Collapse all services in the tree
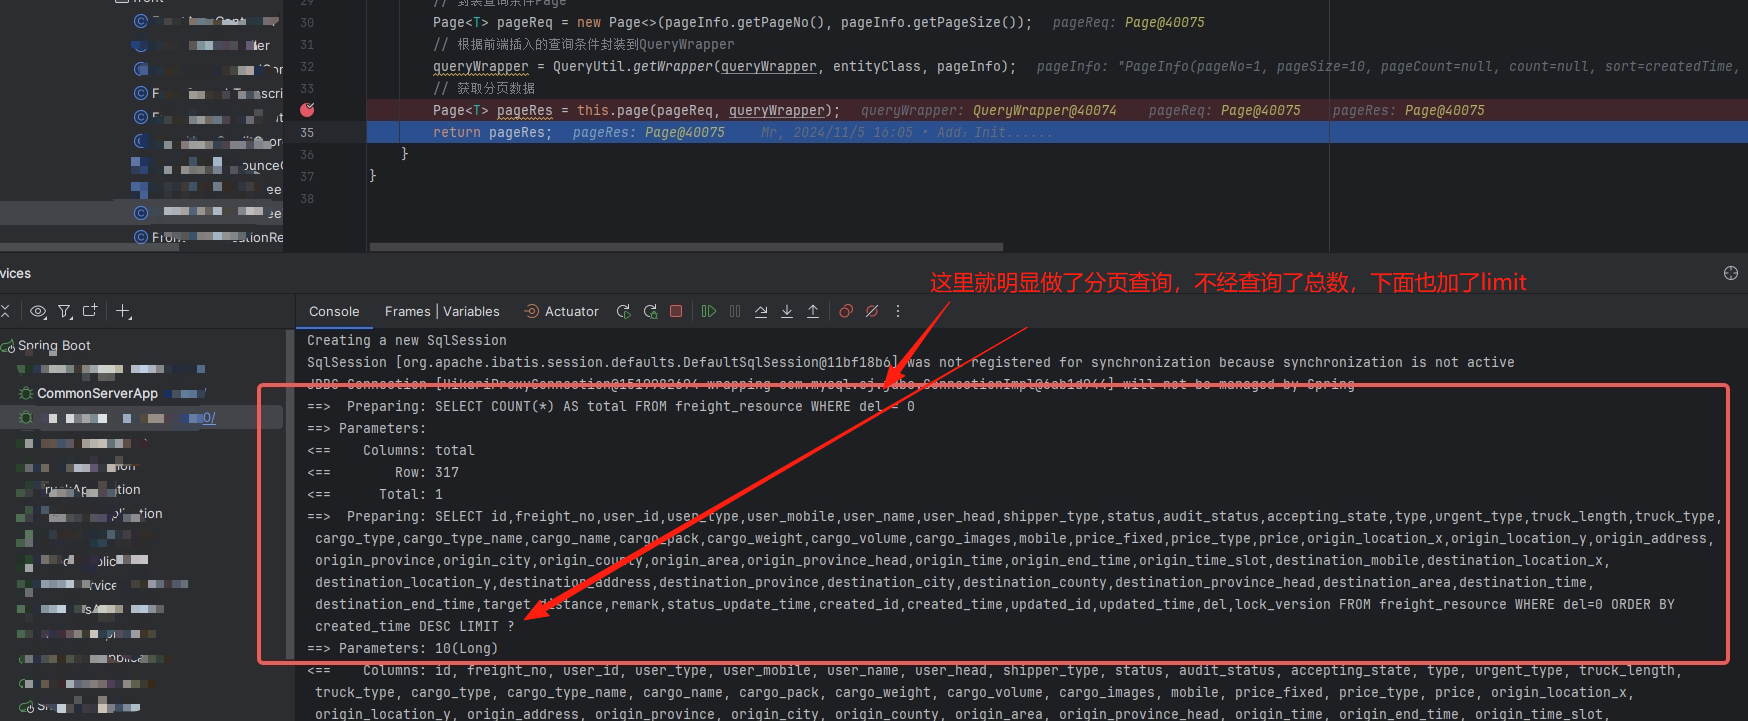Viewport: 1748px width, 721px height. tap(5, 311)
